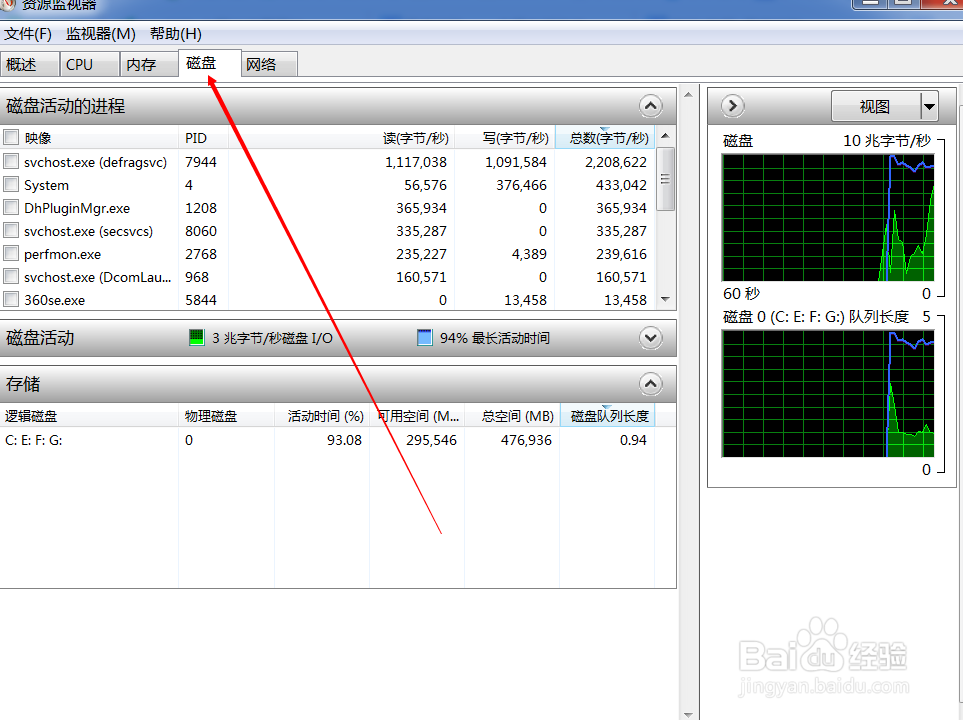963x720 pixels.
Task: Sort storage by 物理磁盘 column
Action: [226, 416]
